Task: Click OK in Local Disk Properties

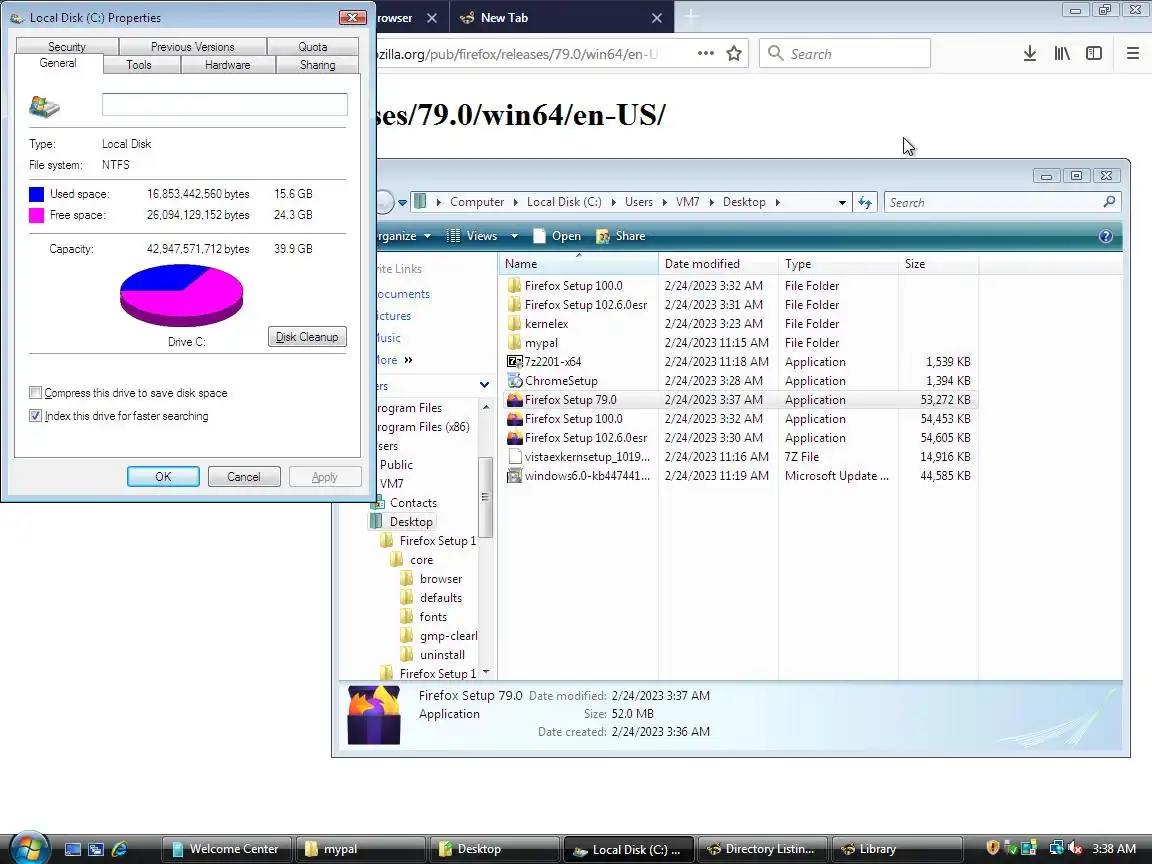Action: [x=163, y=477]
